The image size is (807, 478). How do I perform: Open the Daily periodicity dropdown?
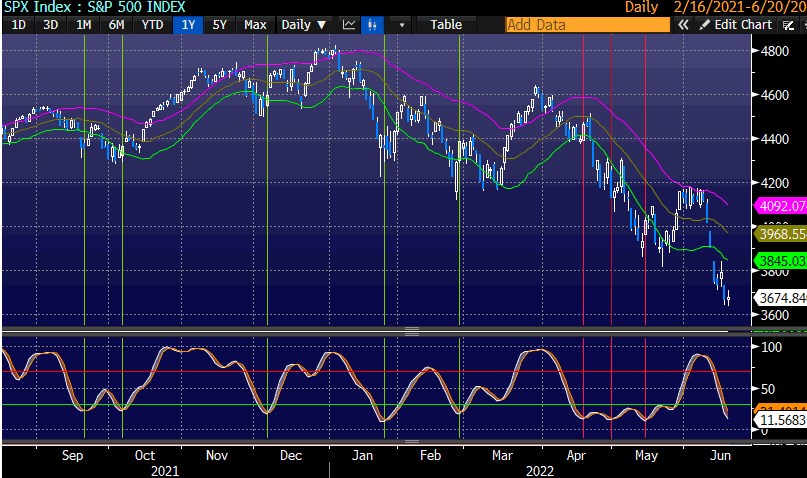pos(304,24)
